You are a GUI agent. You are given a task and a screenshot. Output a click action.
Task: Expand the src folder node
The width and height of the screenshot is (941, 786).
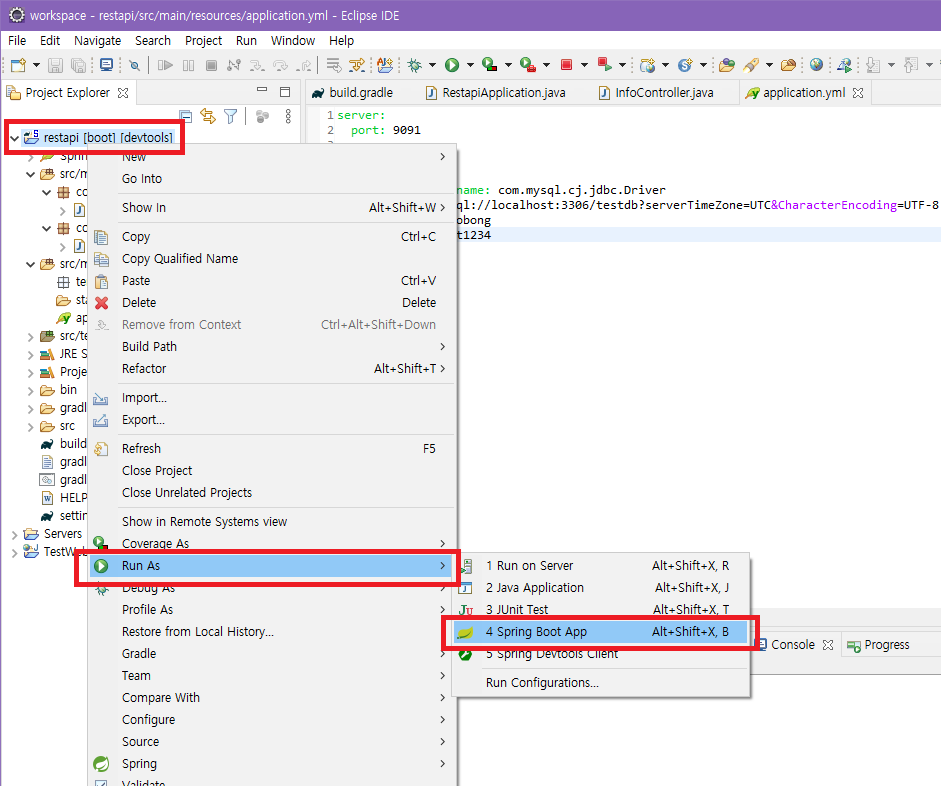31,427
